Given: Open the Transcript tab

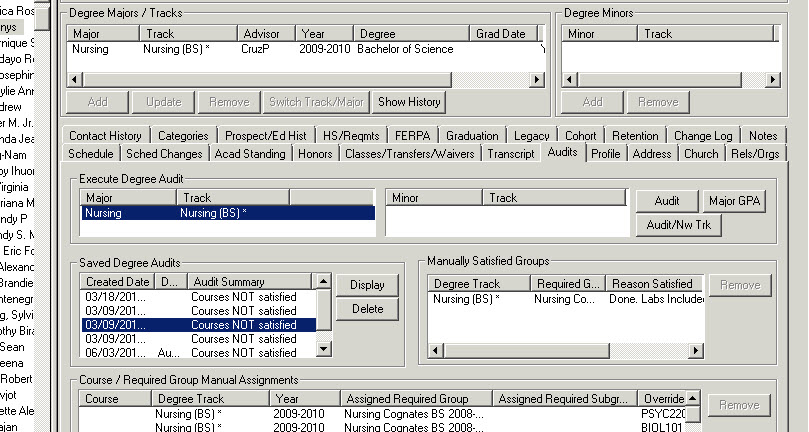Looking at the screenshot, I should [510, 154].
